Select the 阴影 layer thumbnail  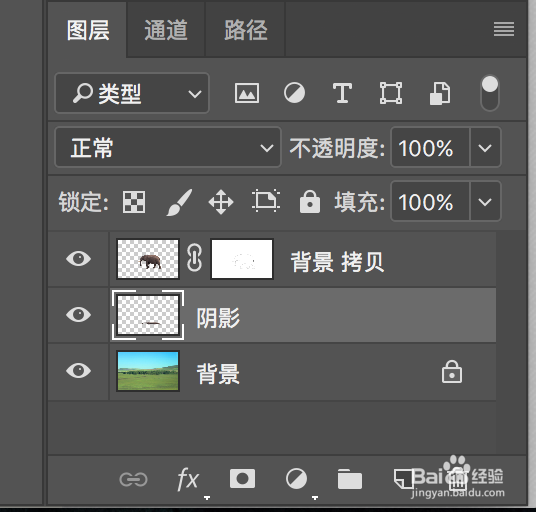[x=148, y=315]
